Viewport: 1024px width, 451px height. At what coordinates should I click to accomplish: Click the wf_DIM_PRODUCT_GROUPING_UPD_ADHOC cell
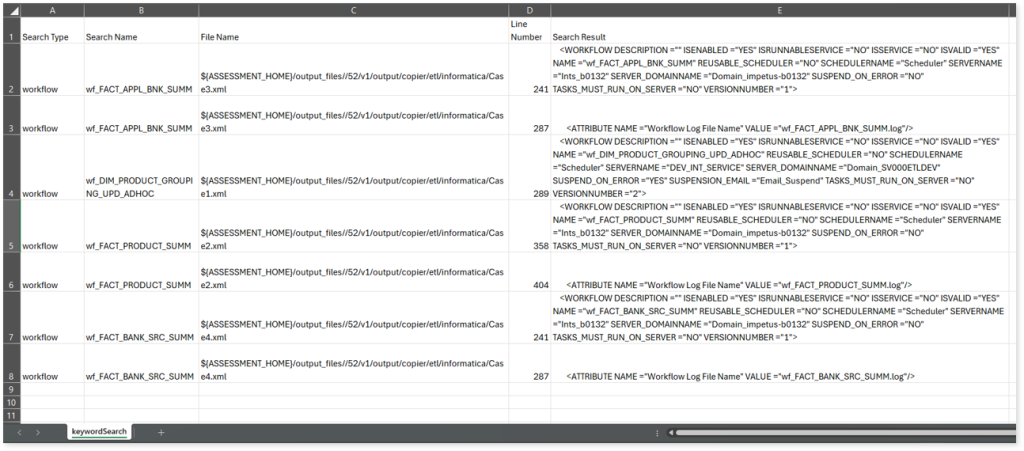141,187
